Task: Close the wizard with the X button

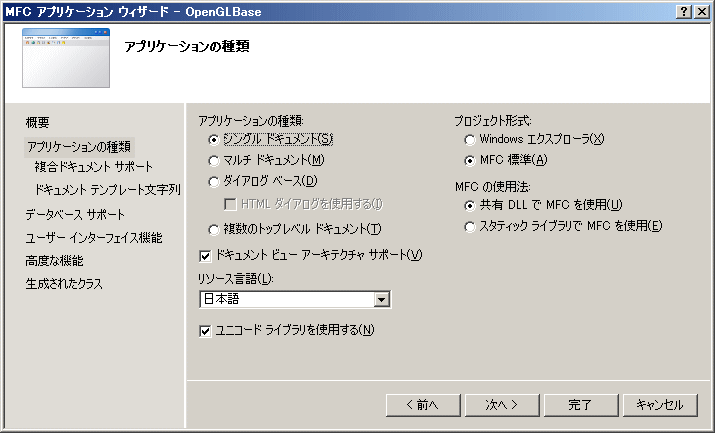Action: click(x=701, y=11)
